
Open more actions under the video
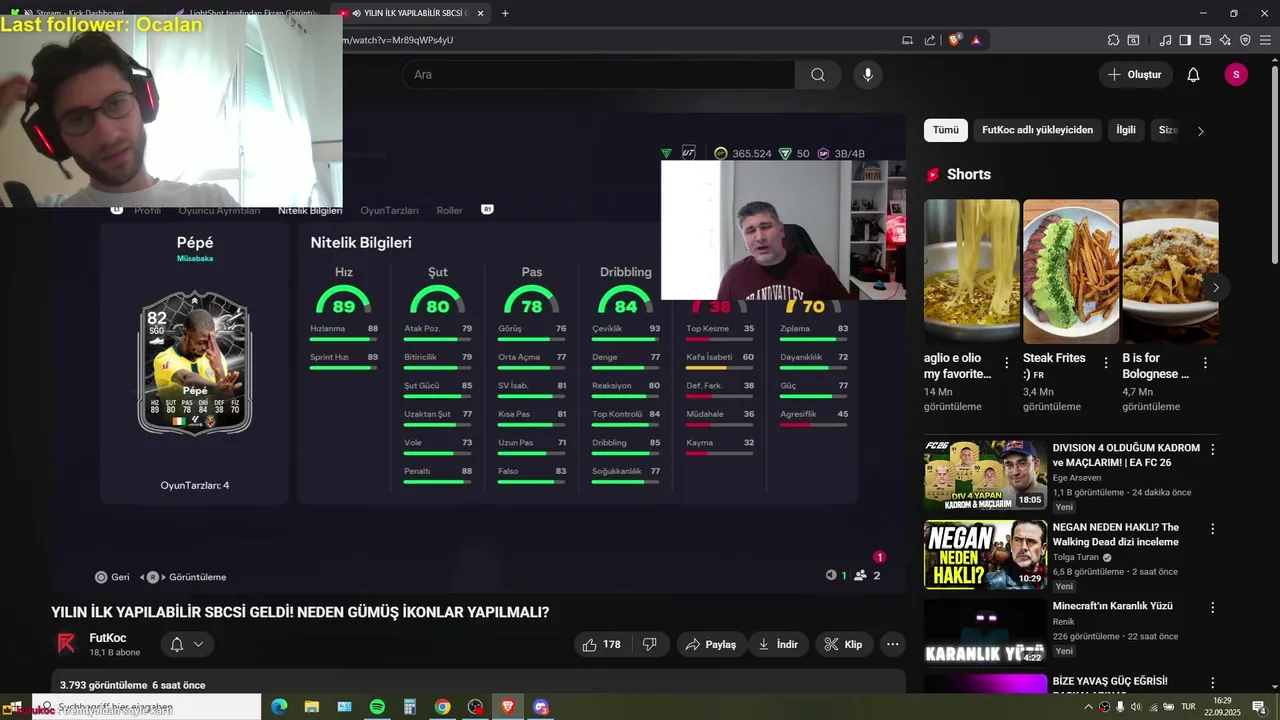point(893,645)
